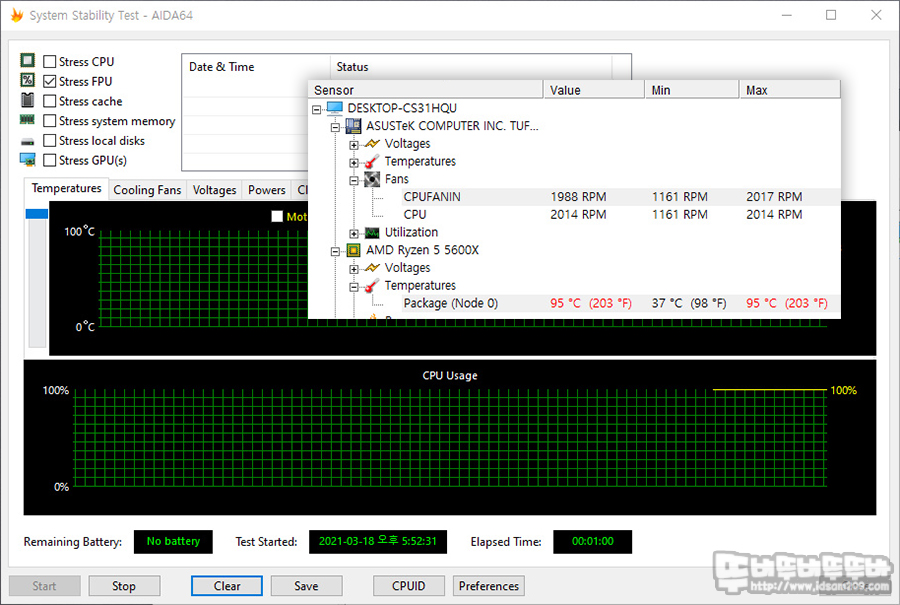The height and width of the screenshot is (605, 900).
Task: Enable the Stress CPU checkbox
Action: [x=50, y=61]
